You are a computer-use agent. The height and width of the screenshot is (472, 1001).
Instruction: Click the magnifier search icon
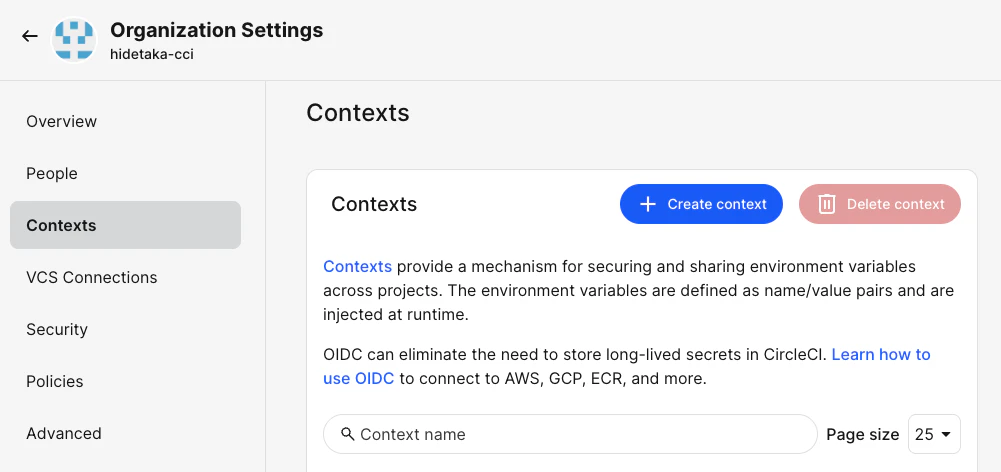[x=347, y=434]
